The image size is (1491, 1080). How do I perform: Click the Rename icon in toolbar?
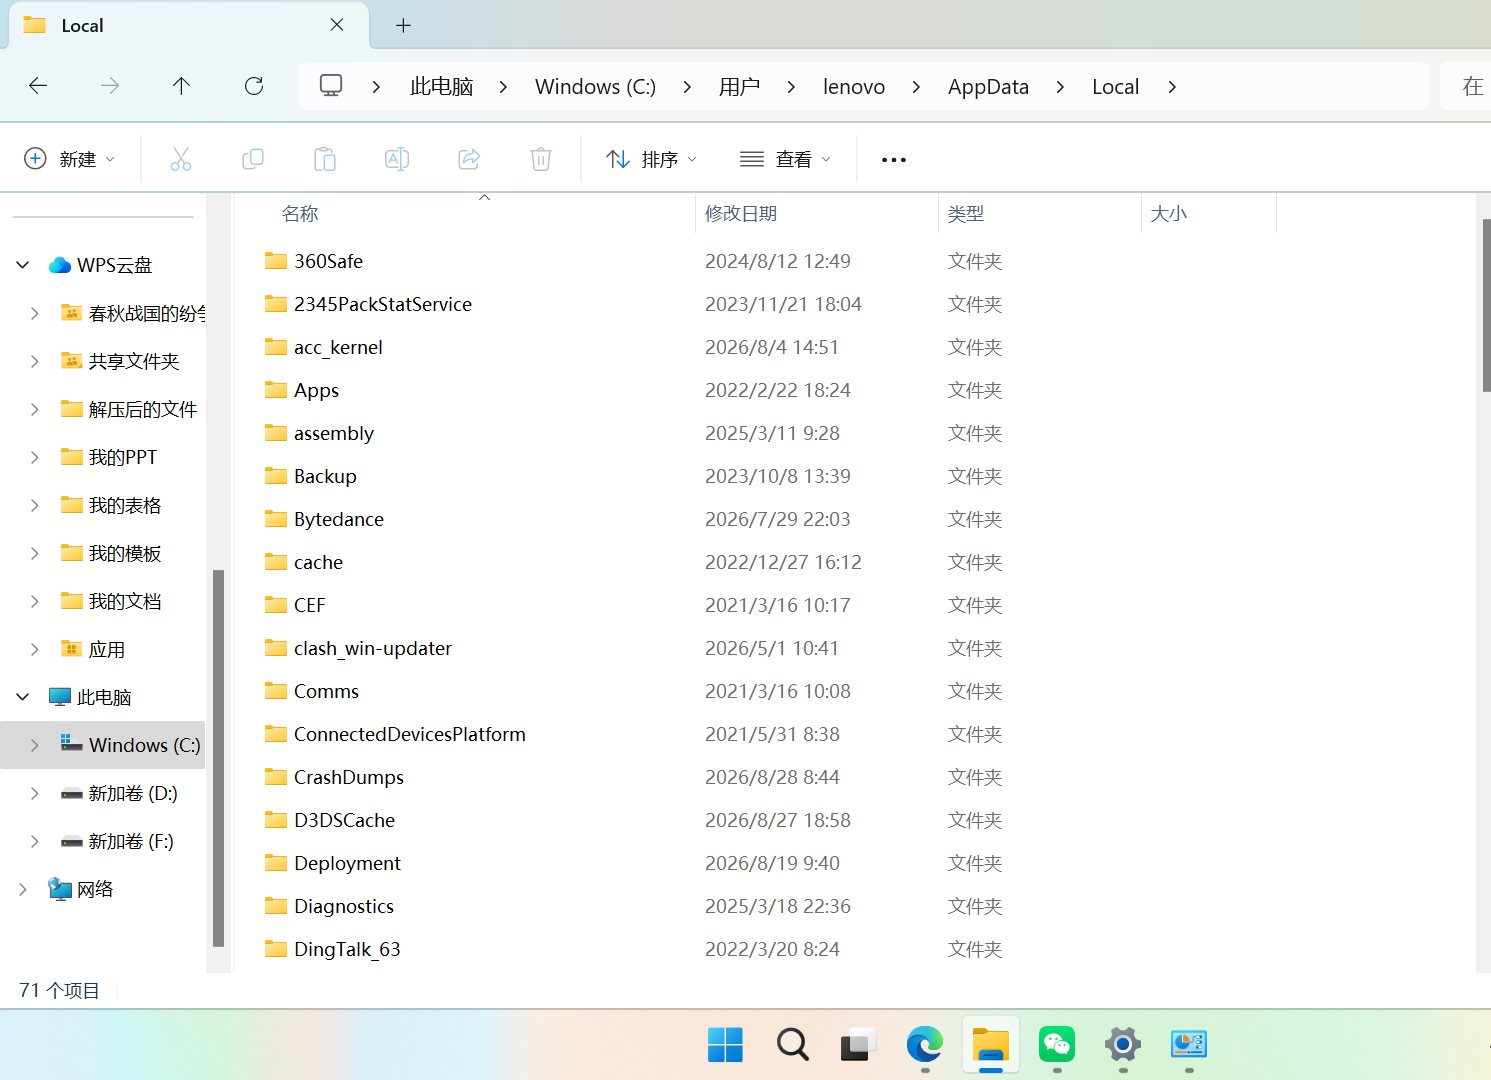coord(397,159)
